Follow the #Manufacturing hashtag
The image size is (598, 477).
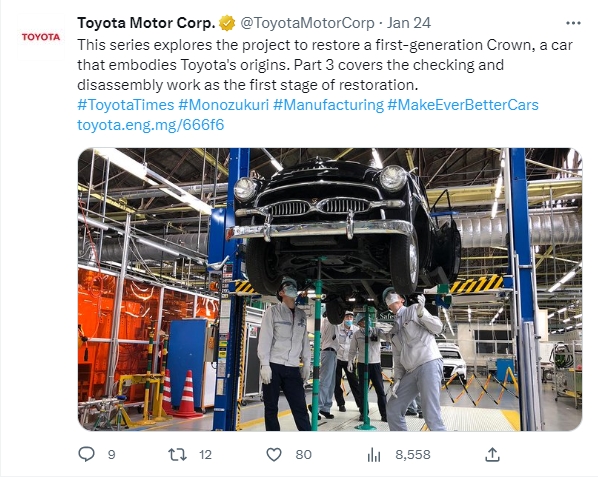click(x=328, y=105)
